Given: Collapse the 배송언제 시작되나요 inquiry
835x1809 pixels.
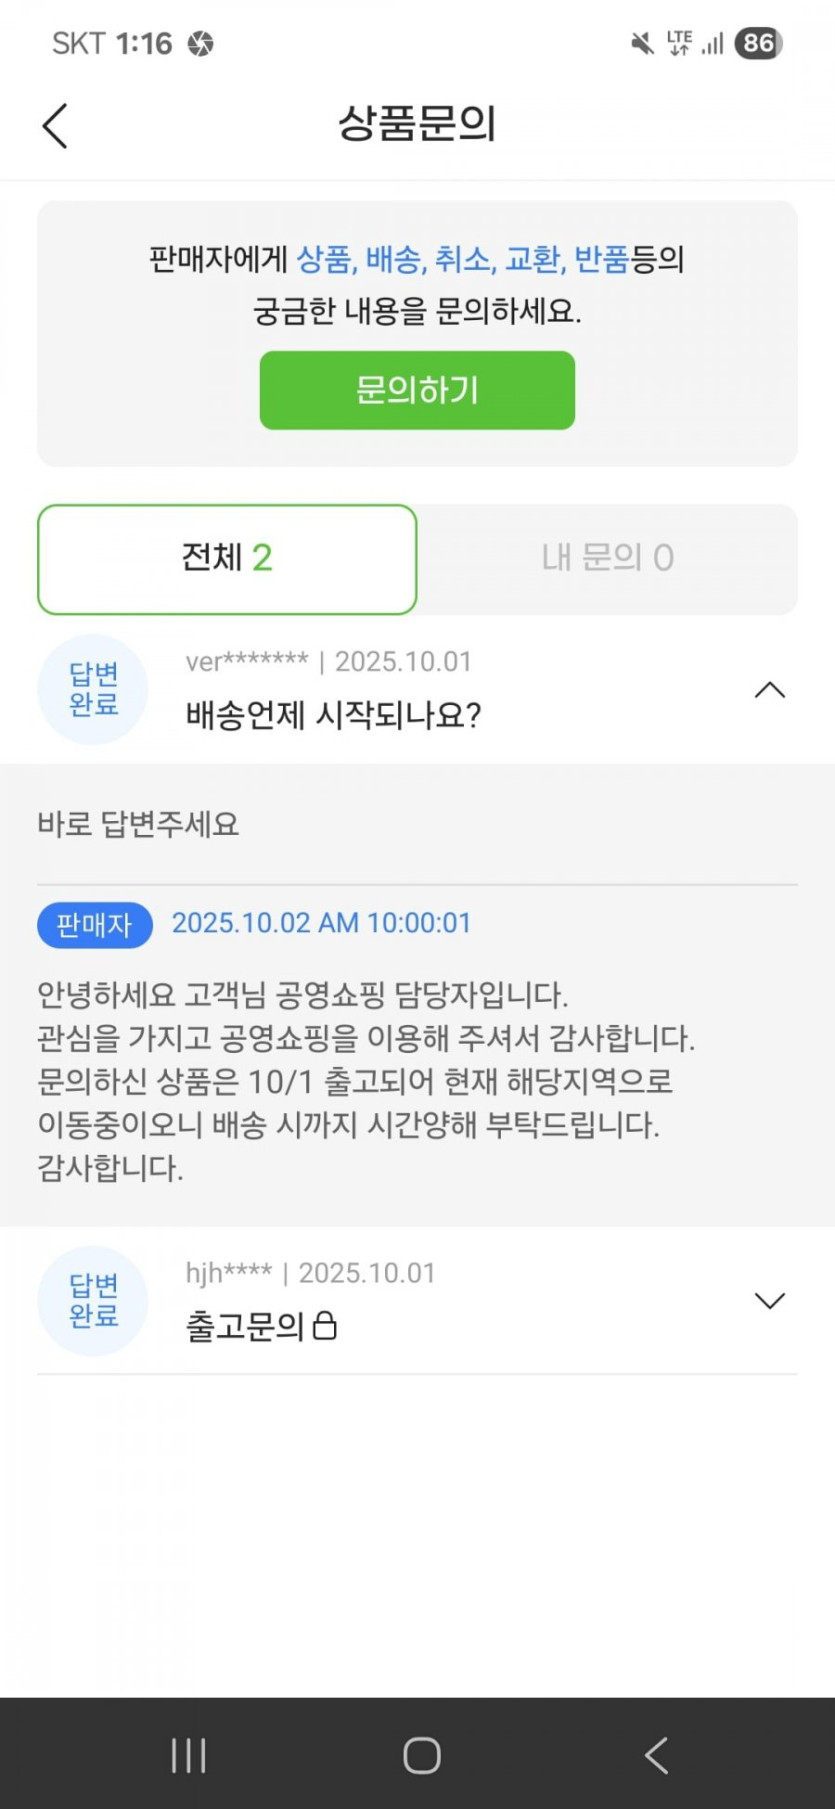Looking at the screenshot, I should [x=769, y=690].
